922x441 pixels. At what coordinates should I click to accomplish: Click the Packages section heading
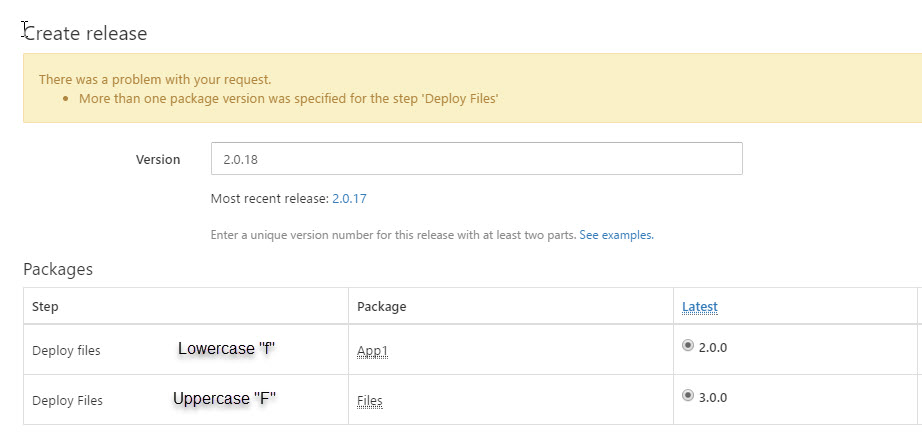58,269
